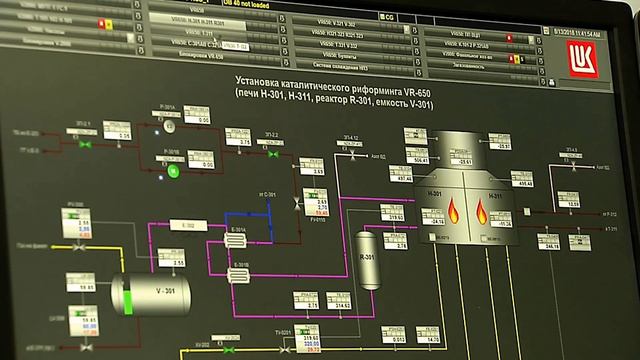Screen dimensions: 640x360
Task: Click the DB not loaded status message
Action: pos(246,4)
